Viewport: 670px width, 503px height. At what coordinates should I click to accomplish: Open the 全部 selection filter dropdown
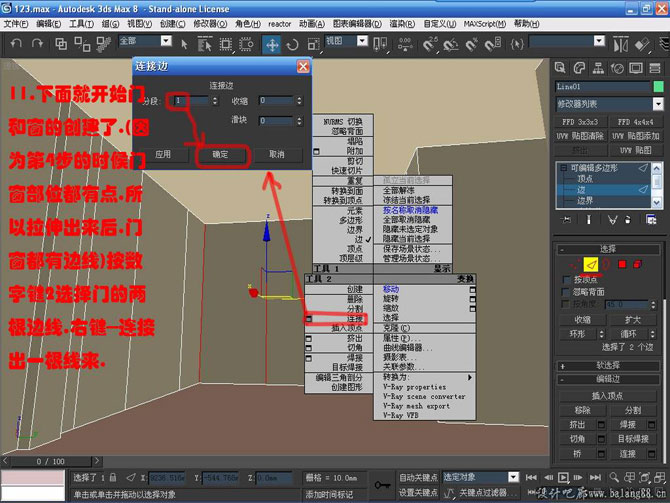tap(166, 41)
